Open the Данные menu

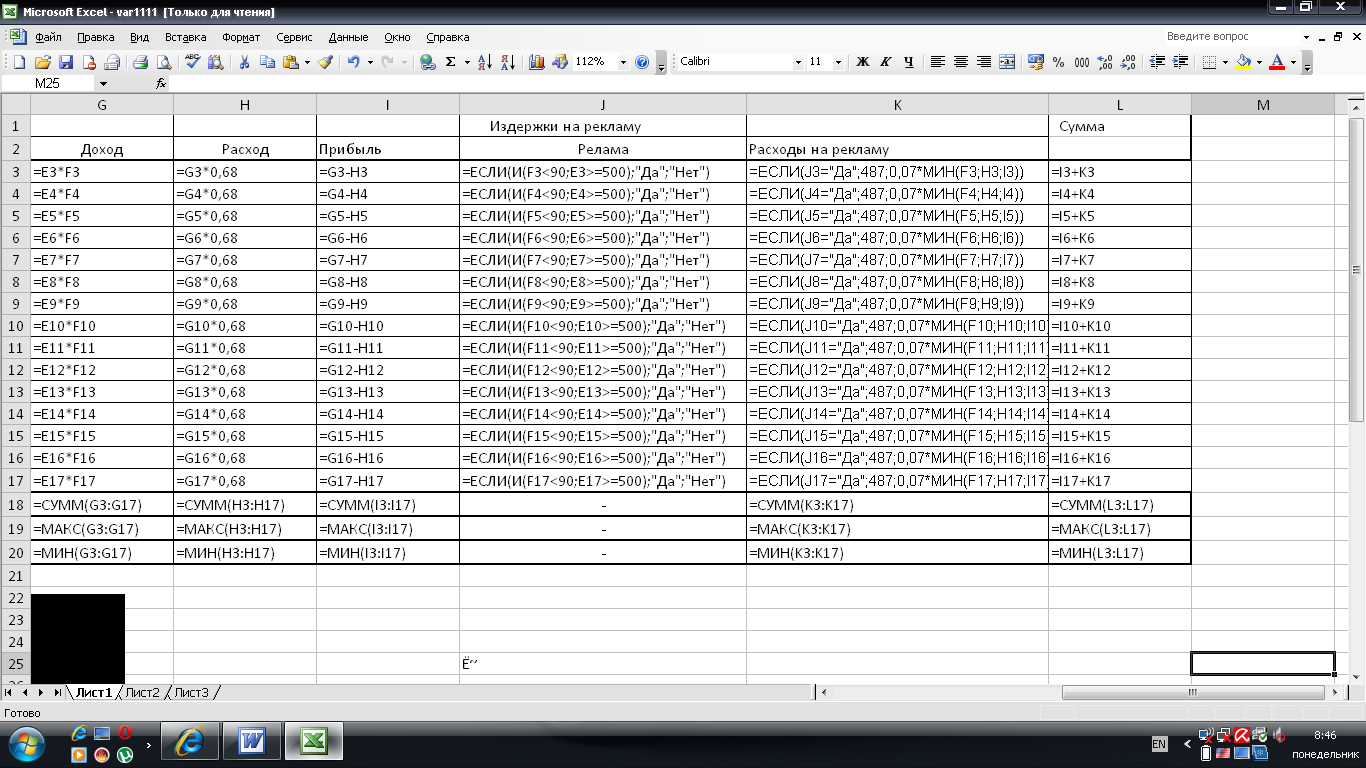tap(348, 37)
